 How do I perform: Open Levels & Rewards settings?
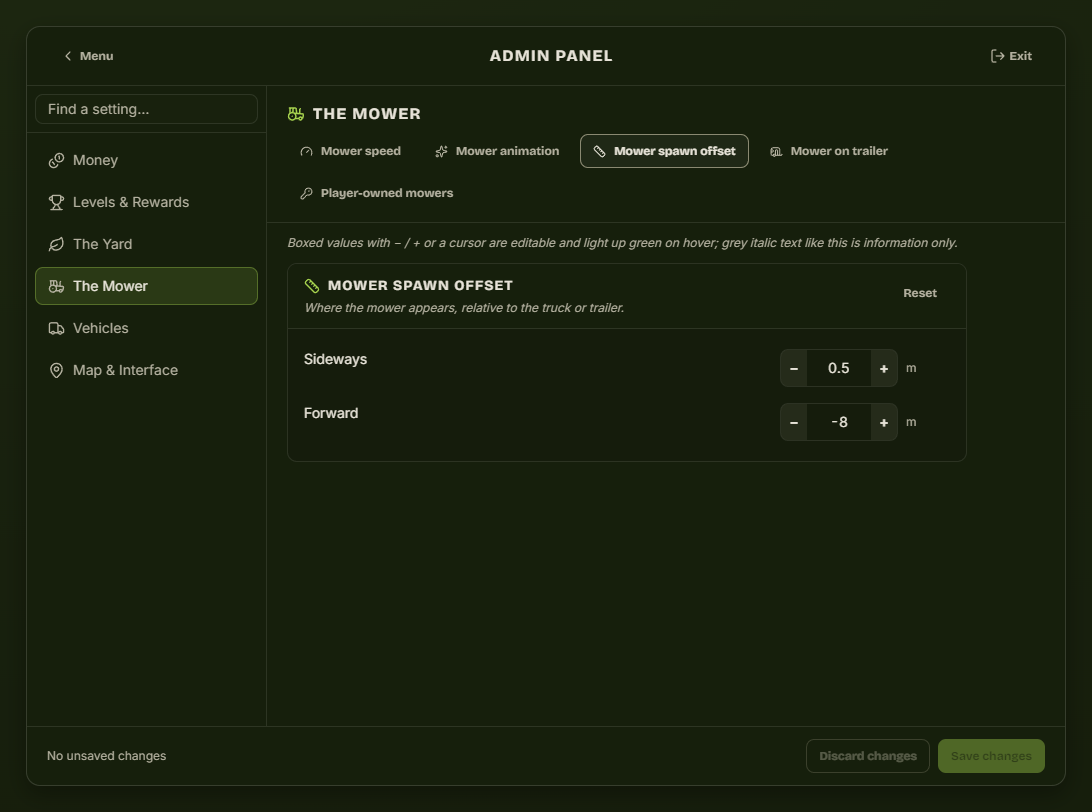[146, 202]
